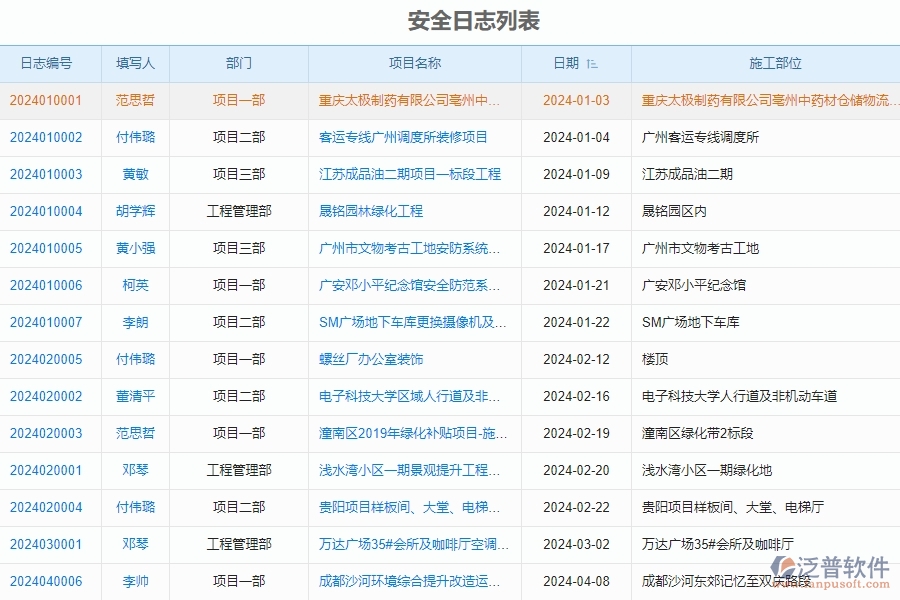Click filler name 邓琴 in 2024030001 row
This screenshot has height=600, width=900.
135,544
